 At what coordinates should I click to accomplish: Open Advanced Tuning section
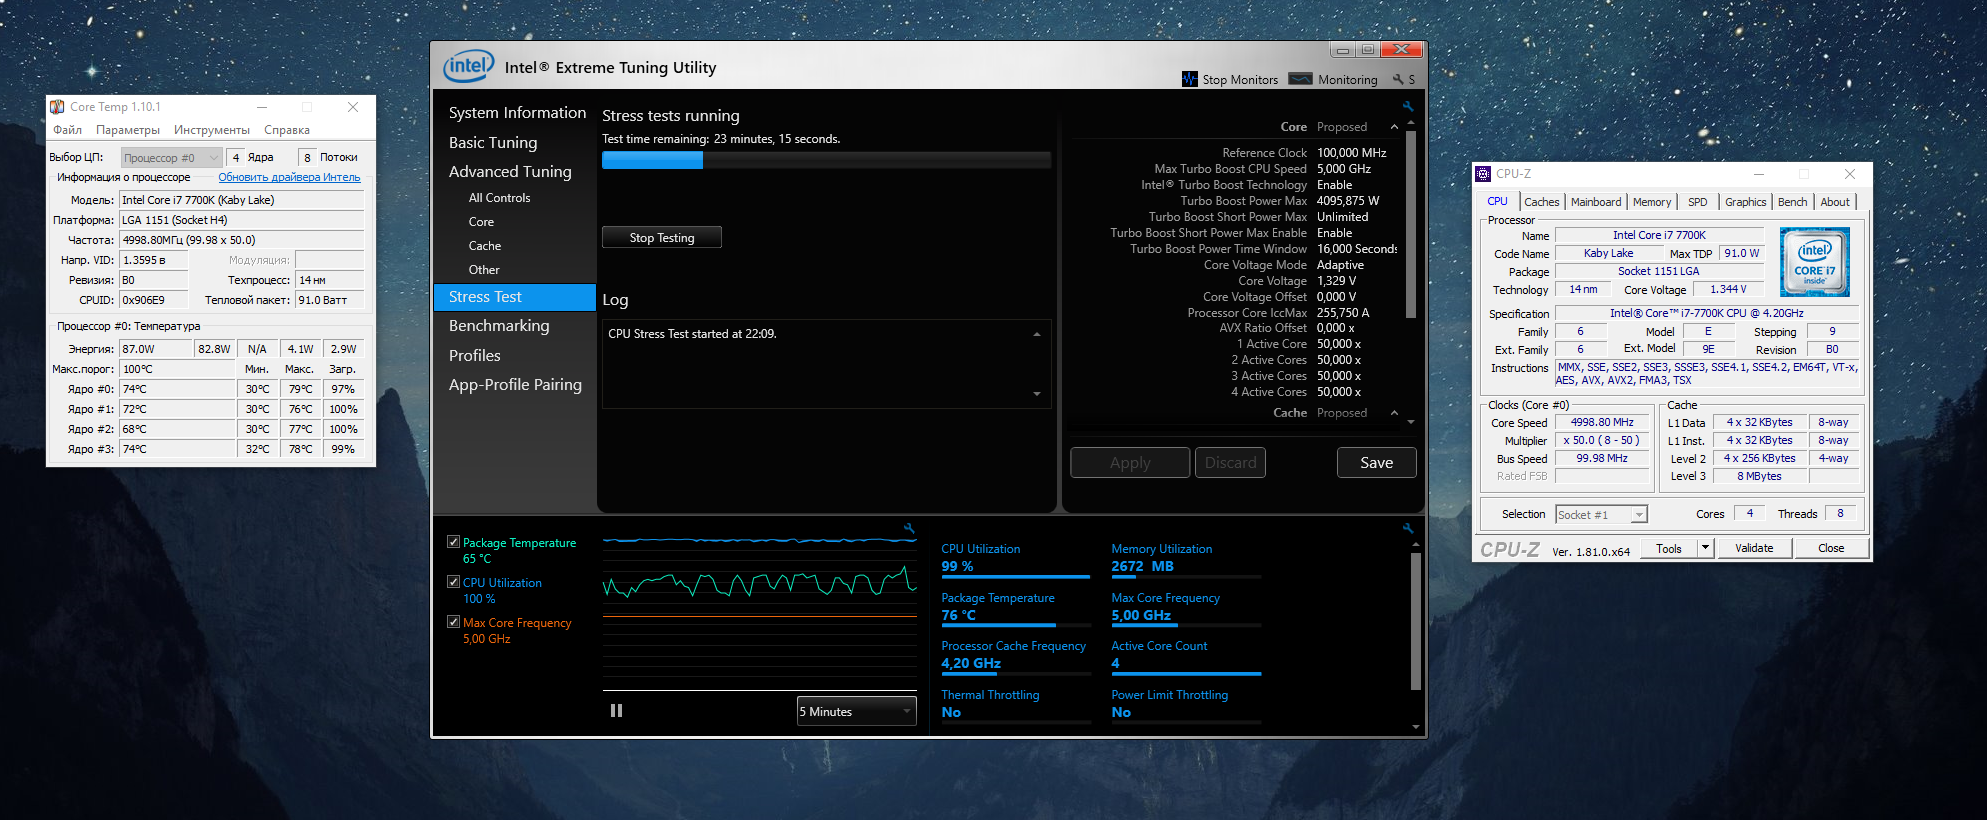click(x=510, y=172)
